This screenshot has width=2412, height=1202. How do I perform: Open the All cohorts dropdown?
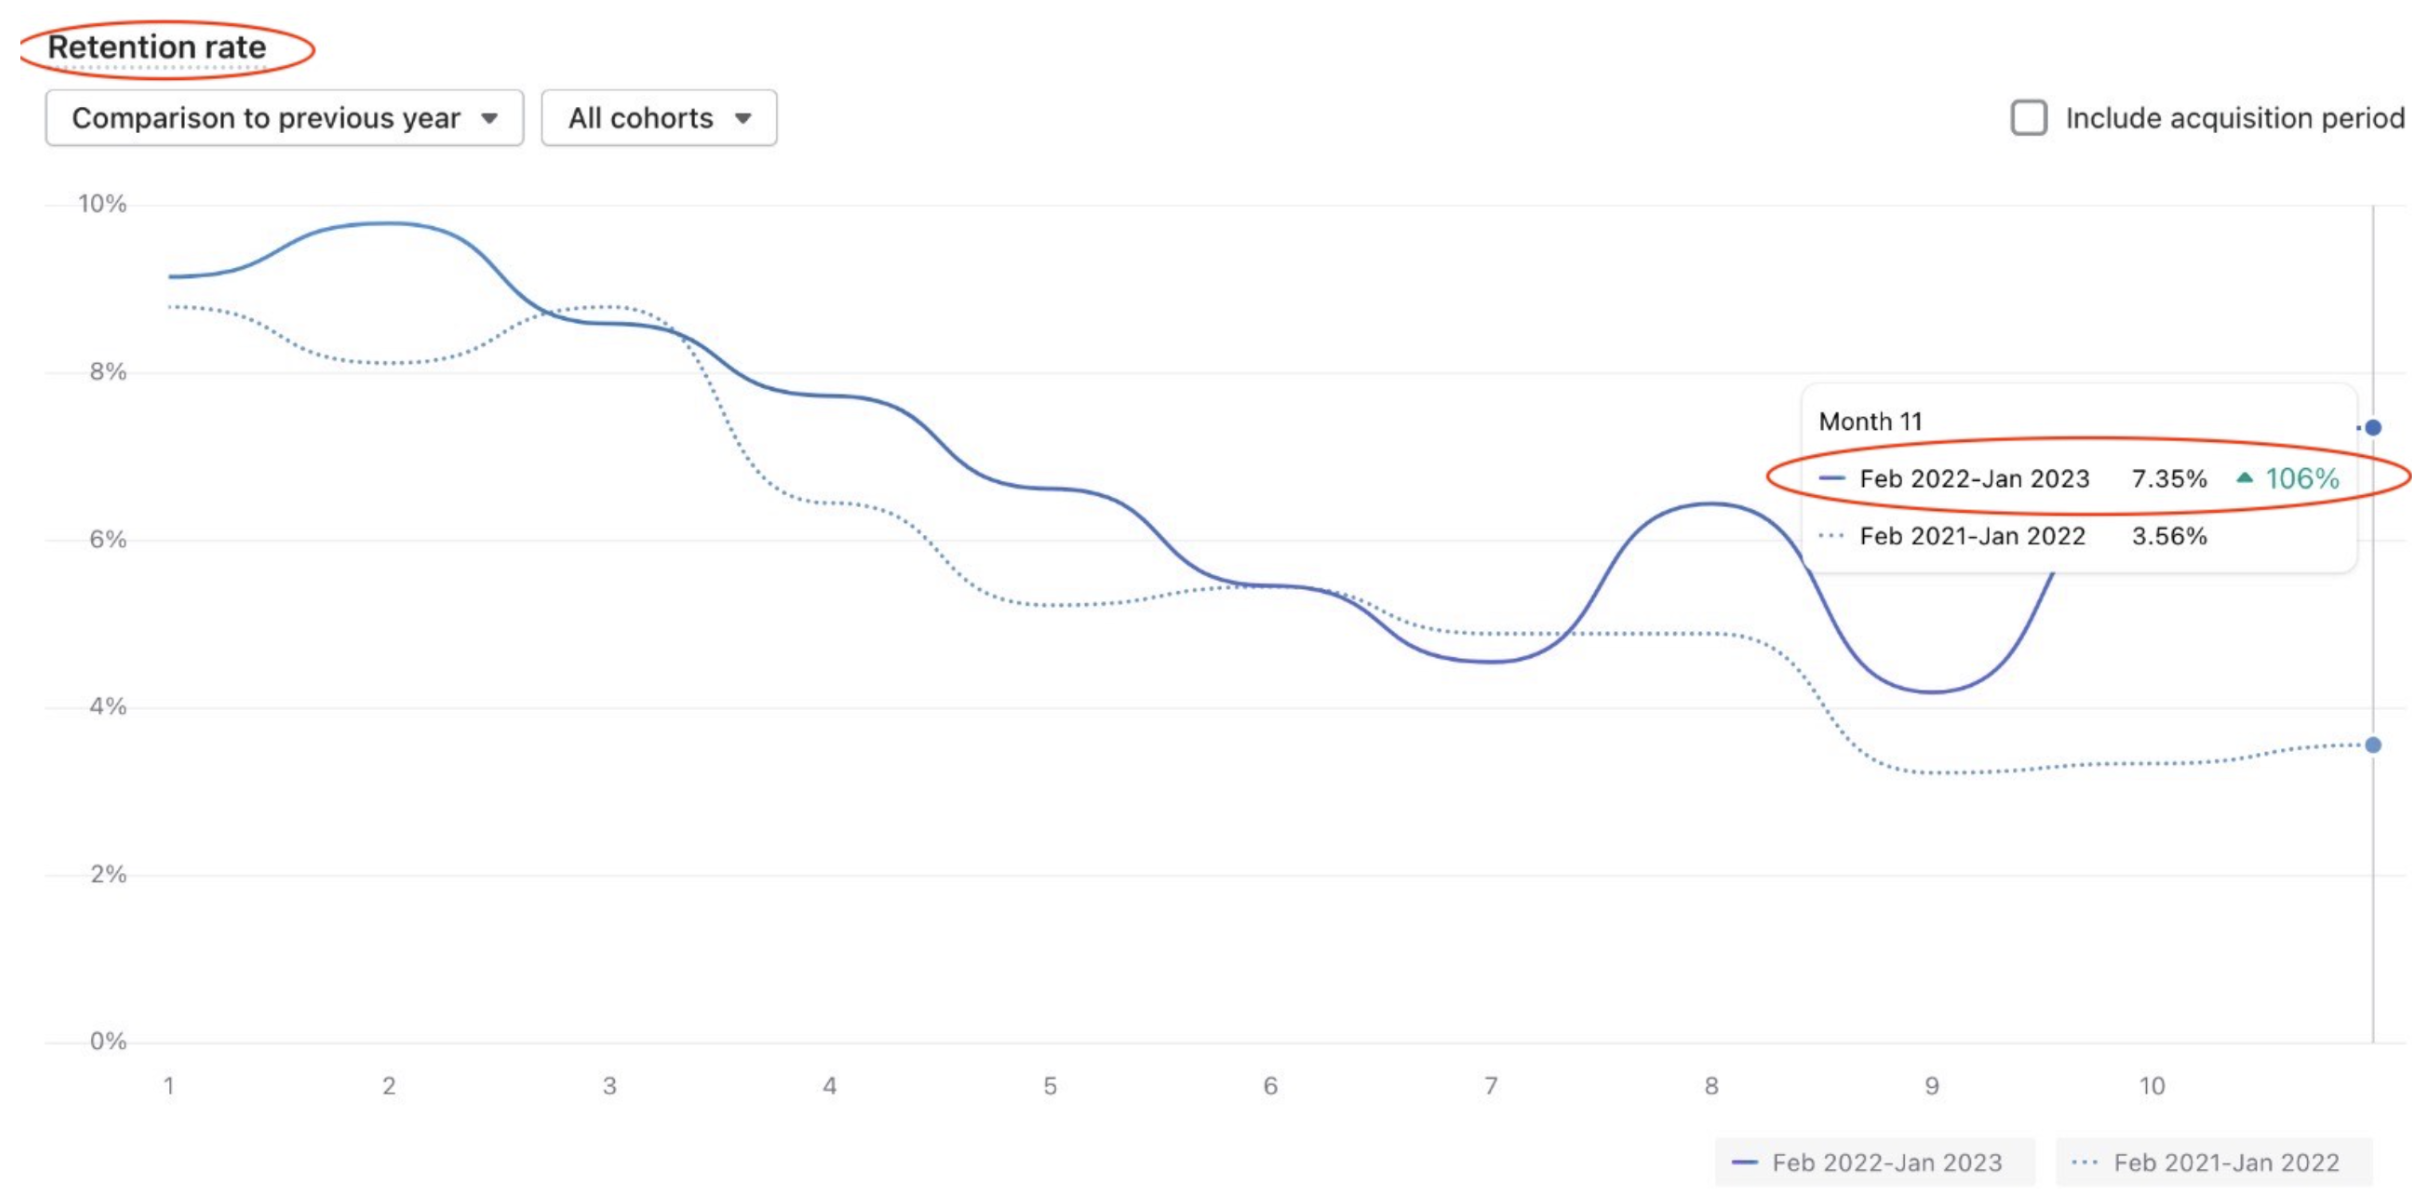(x=657, y=117)
